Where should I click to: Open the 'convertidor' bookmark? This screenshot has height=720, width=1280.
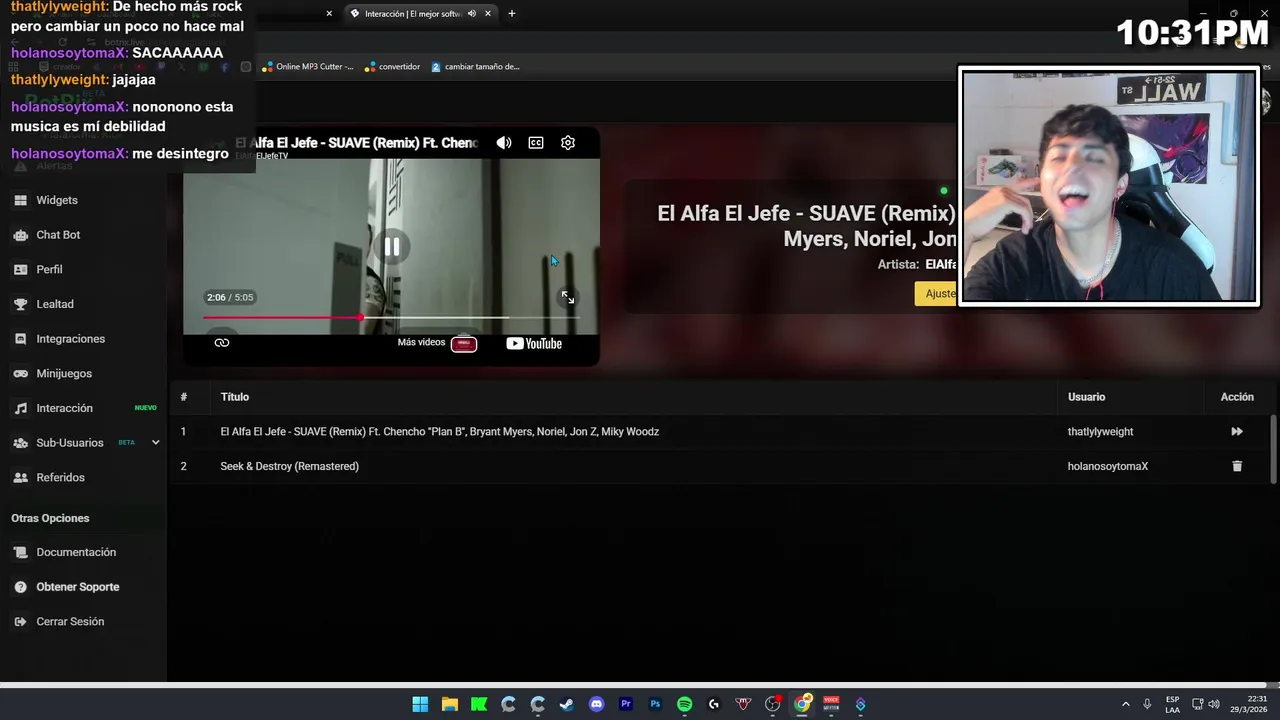point(392,67)
